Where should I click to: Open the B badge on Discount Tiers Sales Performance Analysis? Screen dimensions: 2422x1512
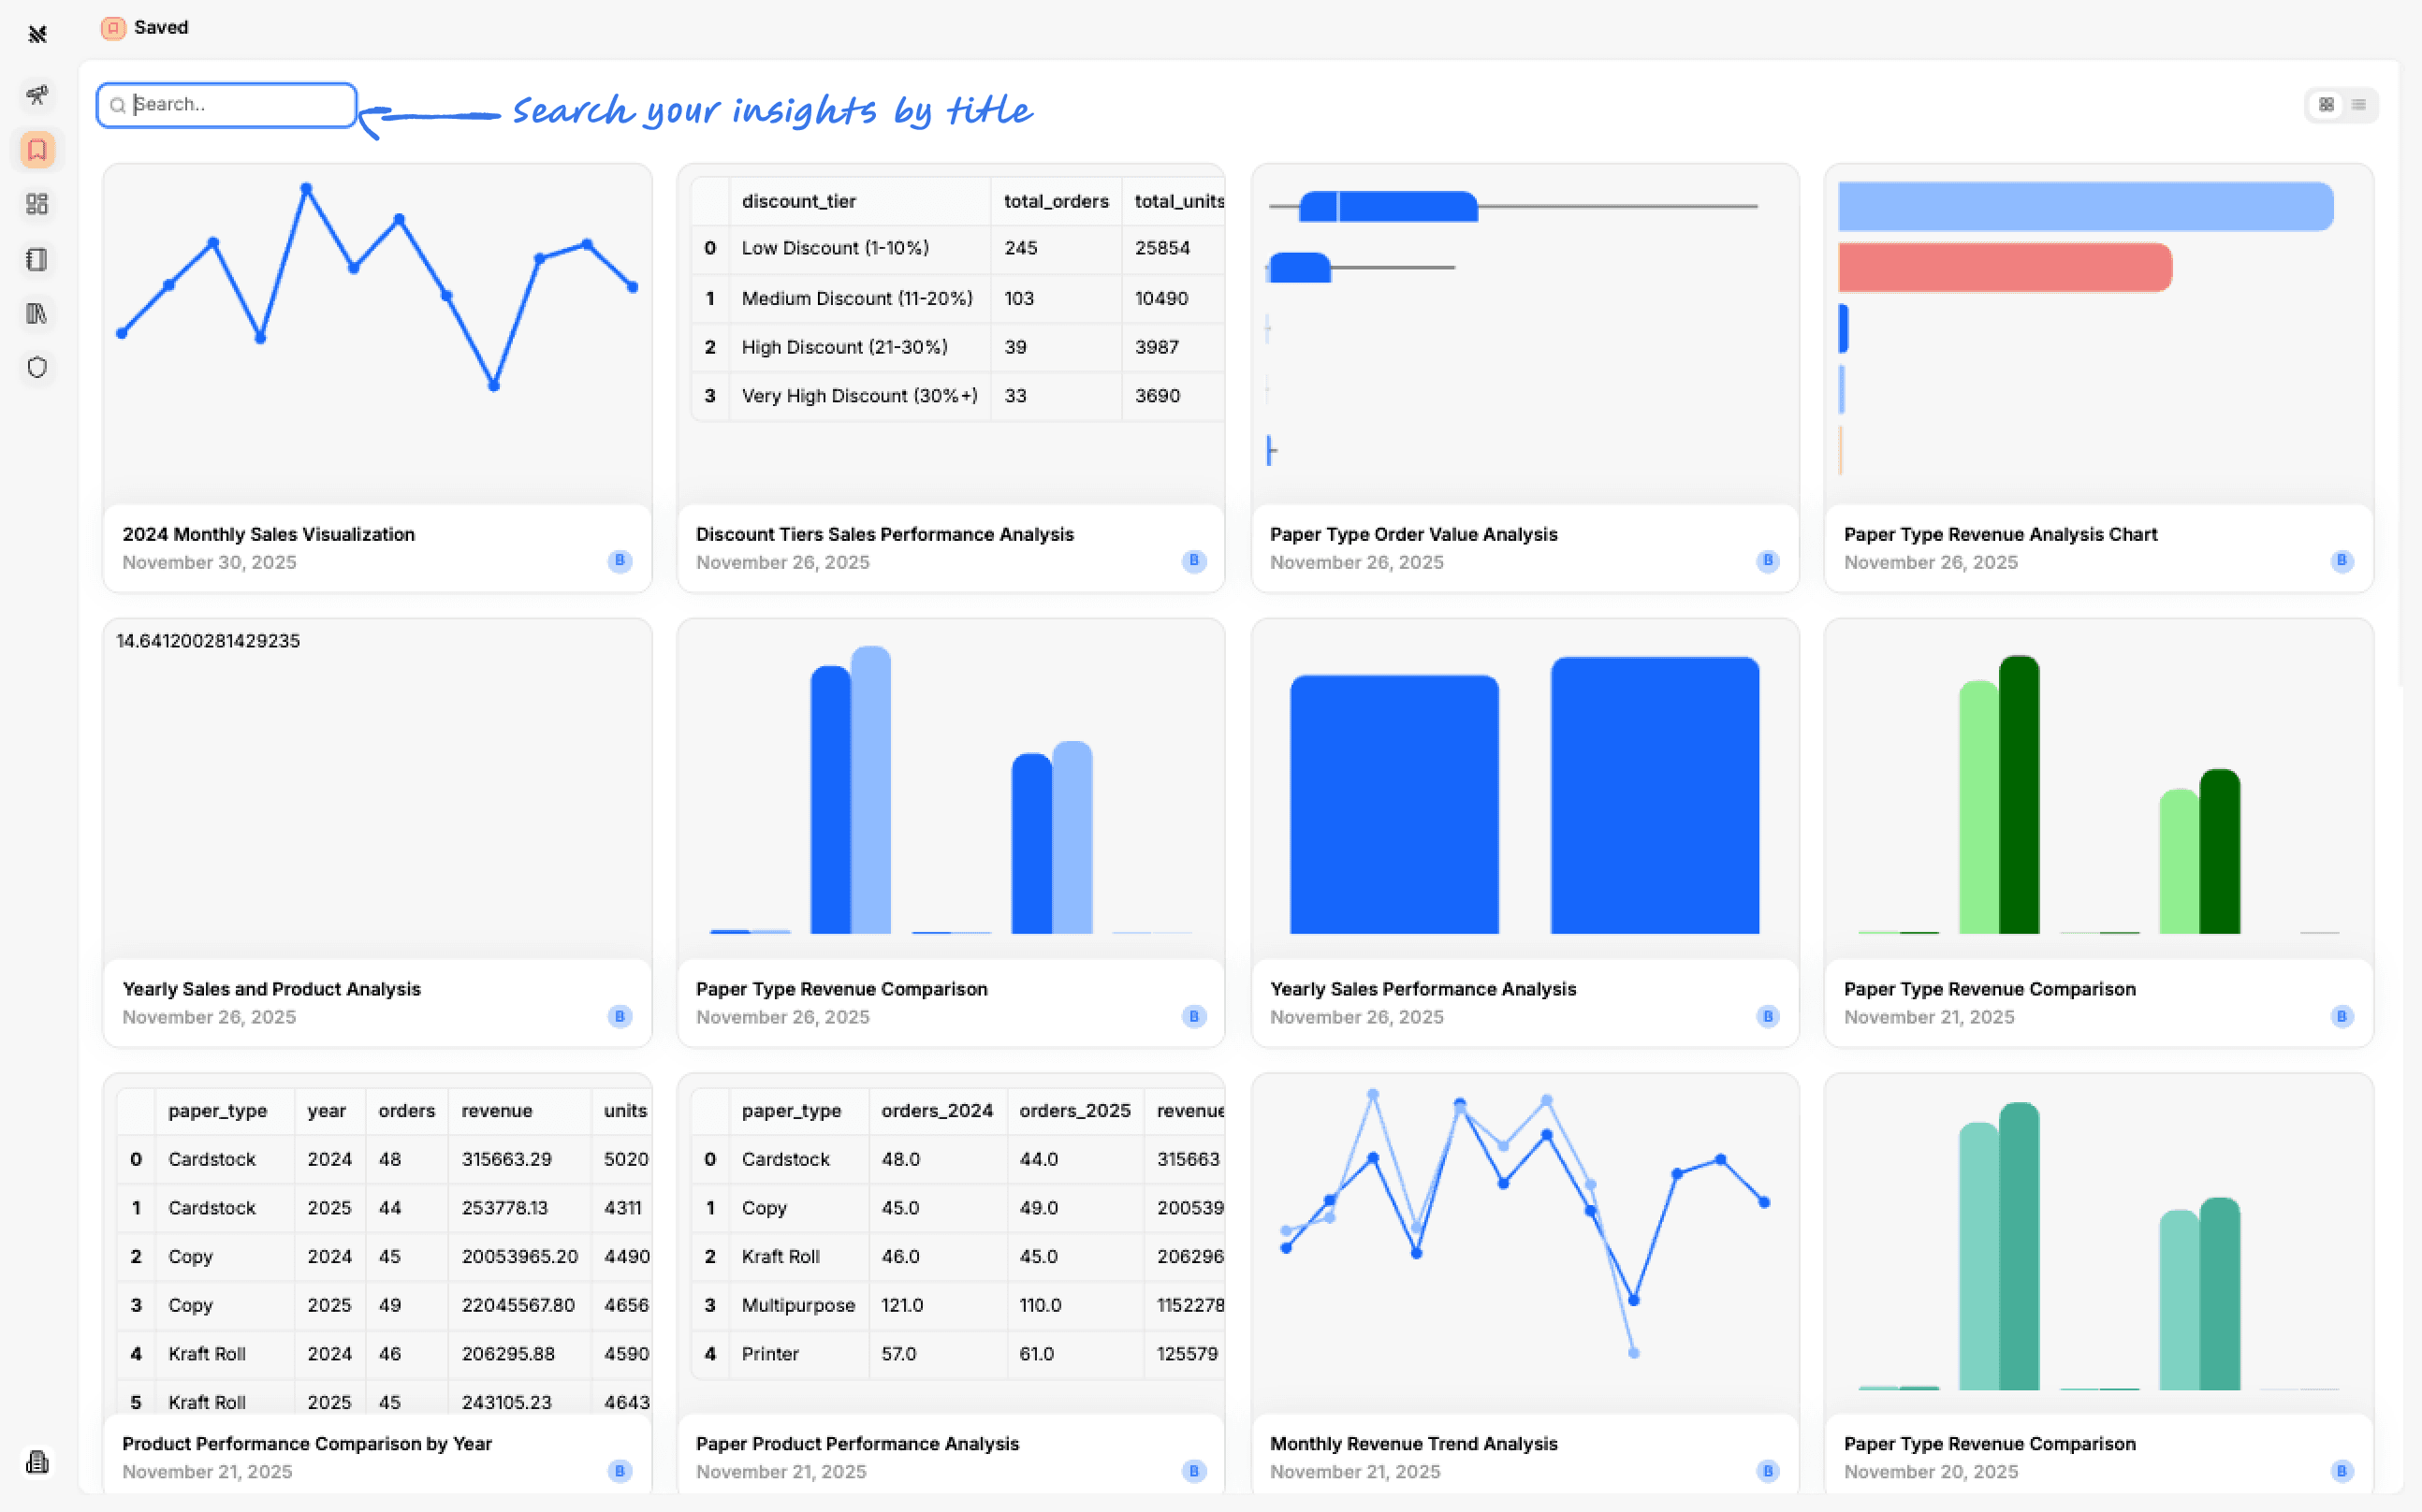(1193, 561)
